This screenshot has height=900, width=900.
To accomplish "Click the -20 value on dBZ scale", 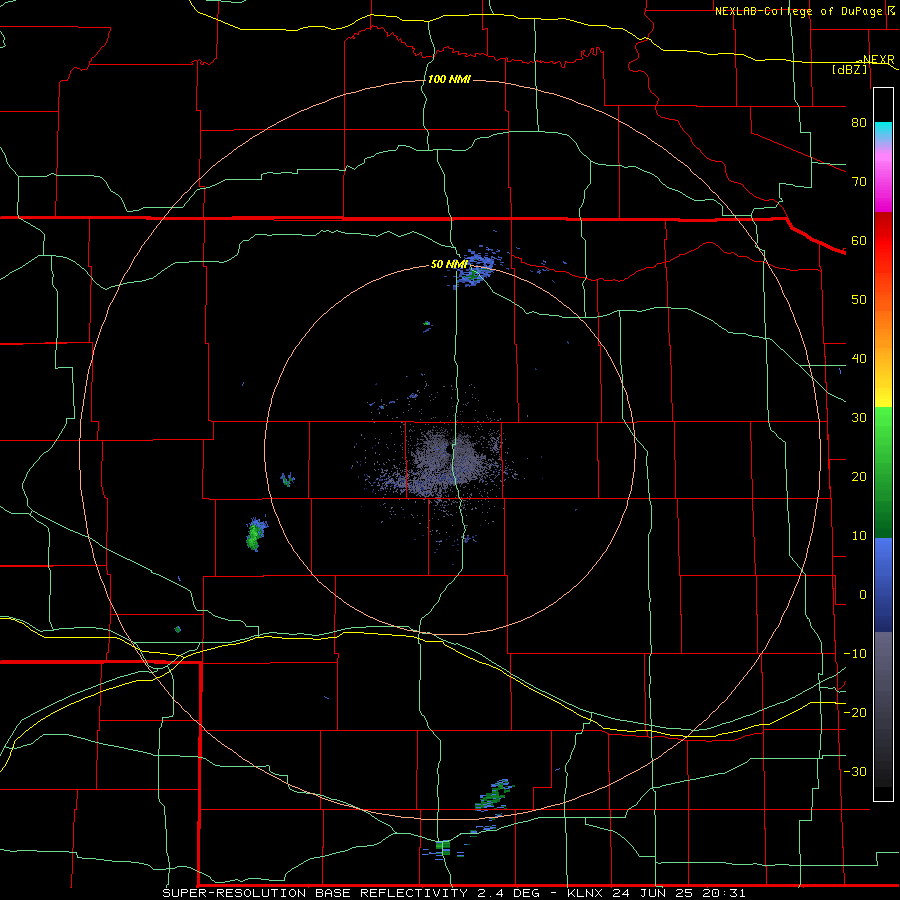I will (x=855, y=713).
